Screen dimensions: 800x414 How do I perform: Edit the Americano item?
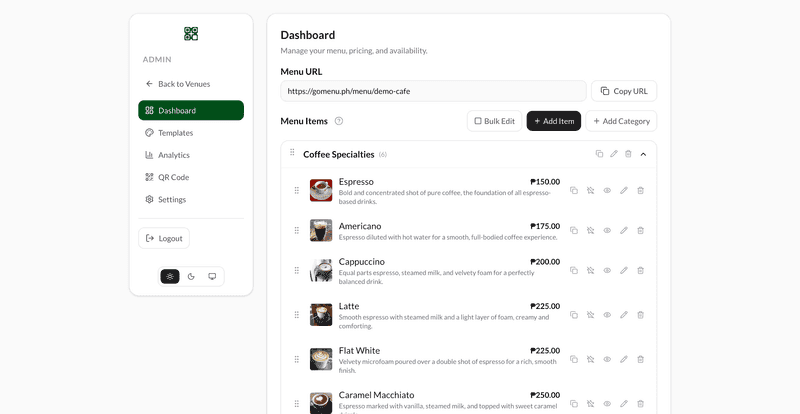click(623, 230)
